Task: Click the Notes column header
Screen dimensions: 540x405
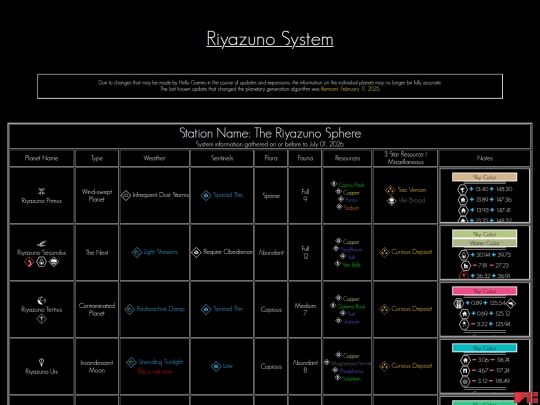Action: point(485,158)
